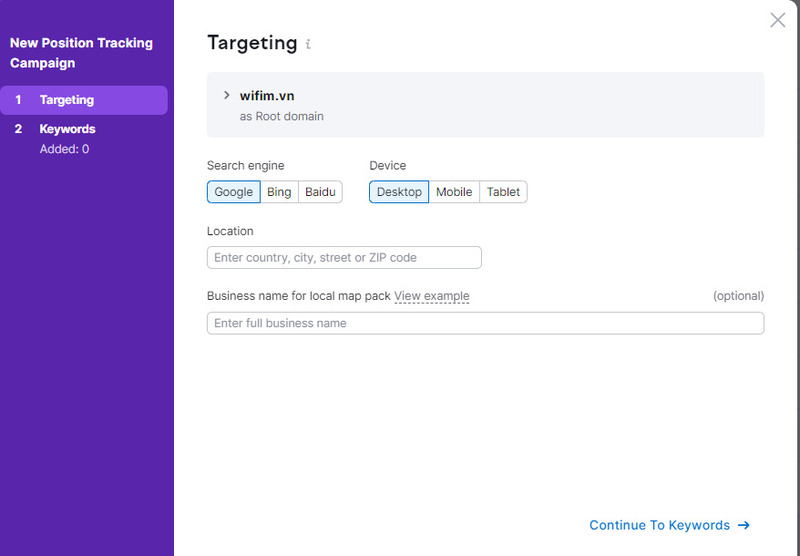This screenshot has width=800, height=556.
Task: Switch search engine to Baidu
Action: [320, 192]
